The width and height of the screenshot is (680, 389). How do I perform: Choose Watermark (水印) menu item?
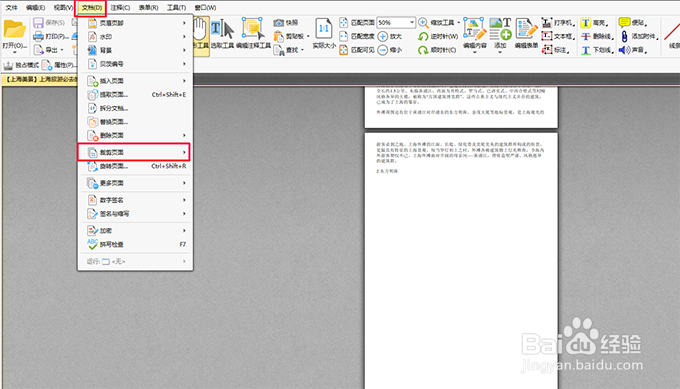[136, 37]
